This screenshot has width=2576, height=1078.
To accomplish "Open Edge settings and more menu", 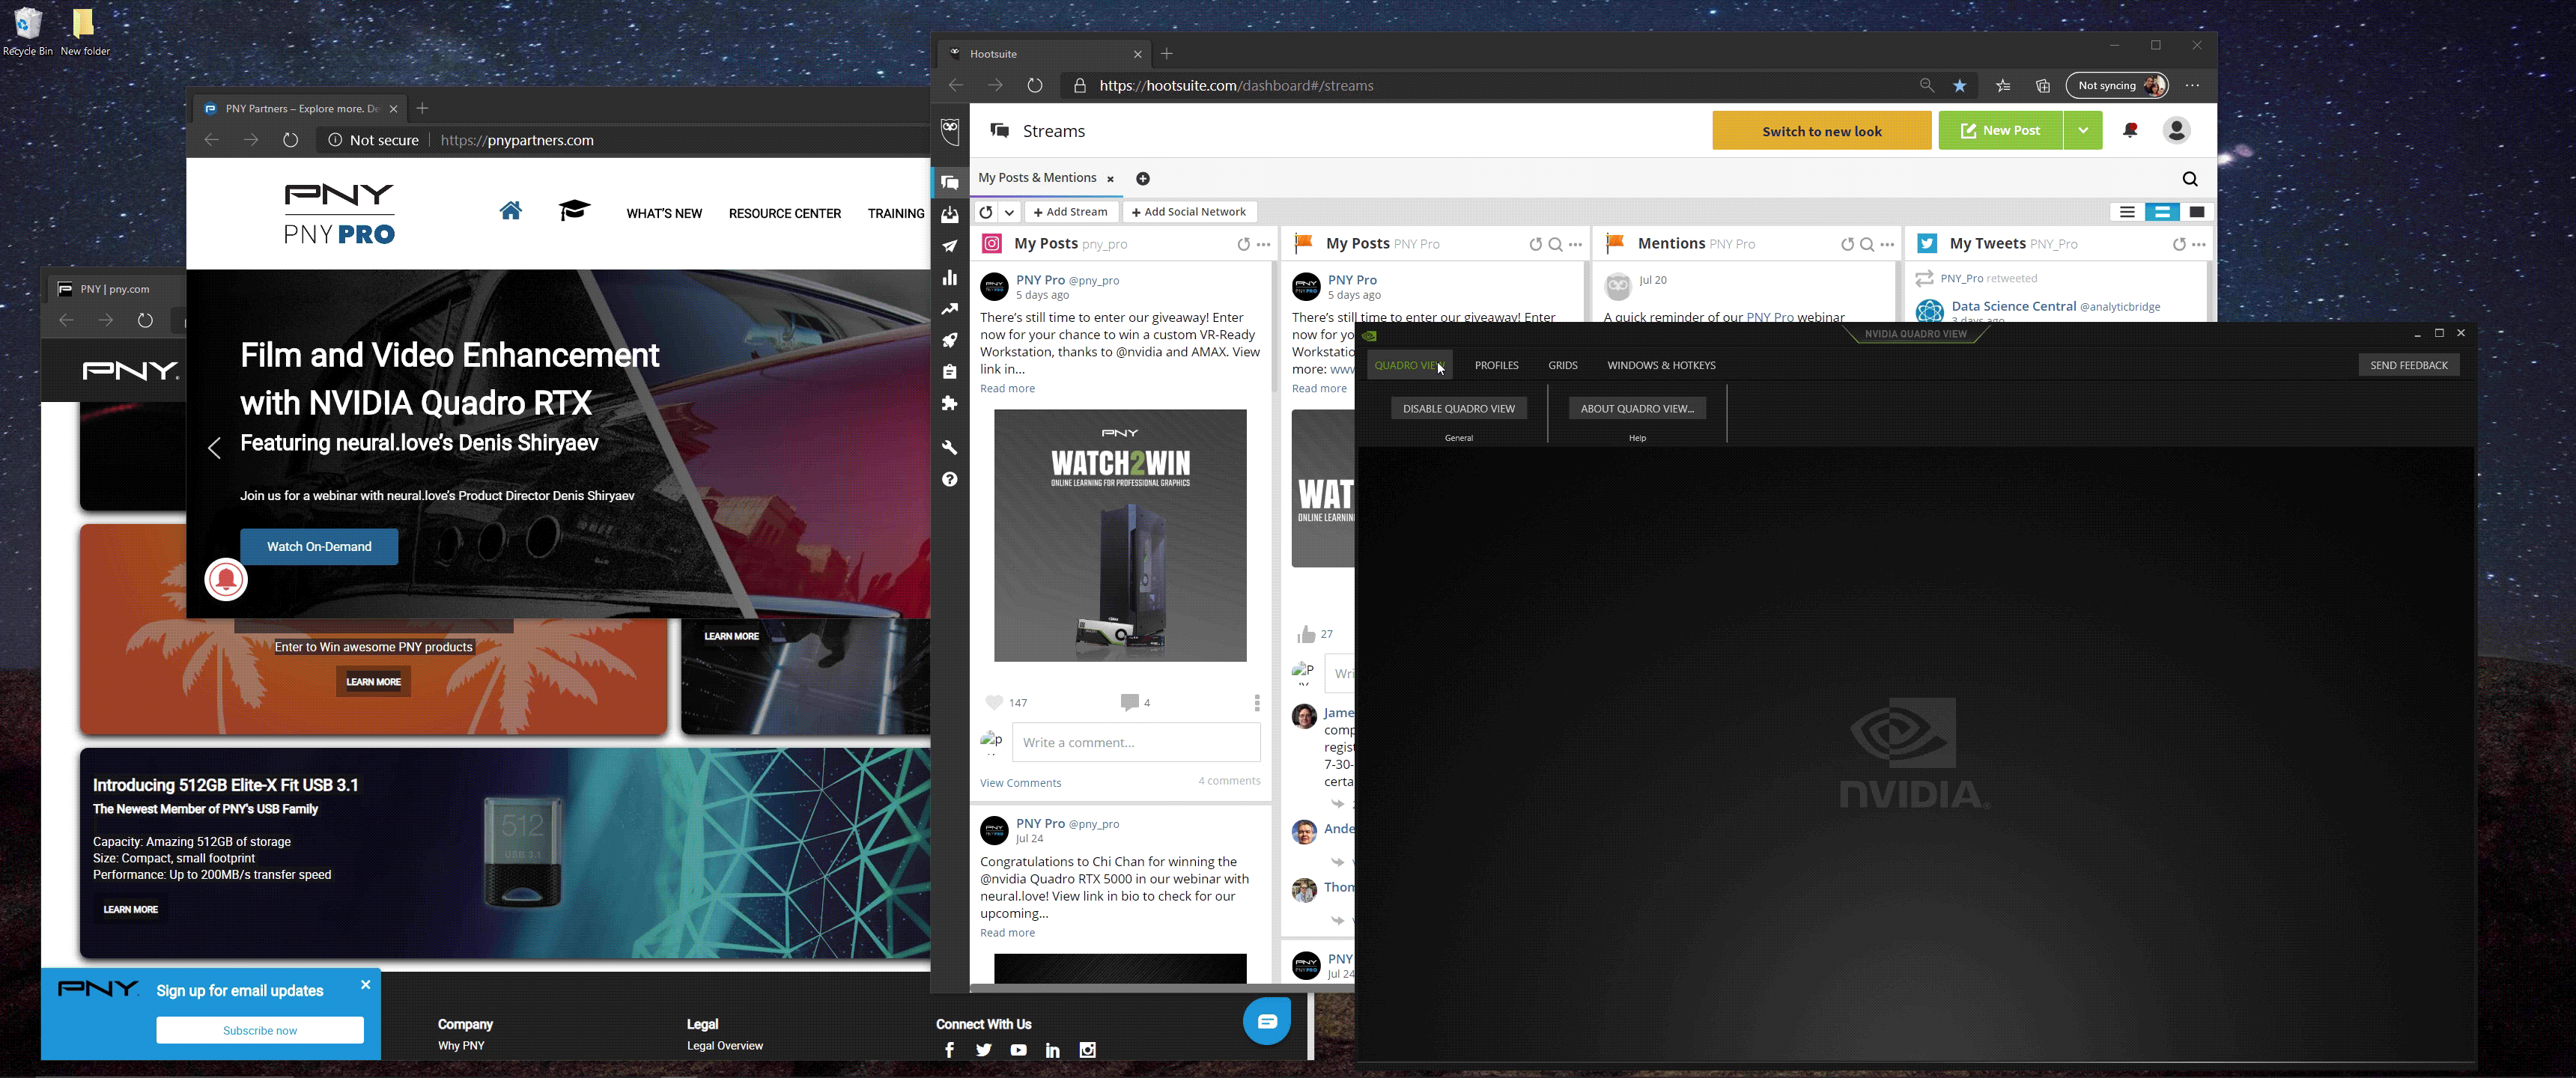I will pyautogui.click(x=2192, y=86).
